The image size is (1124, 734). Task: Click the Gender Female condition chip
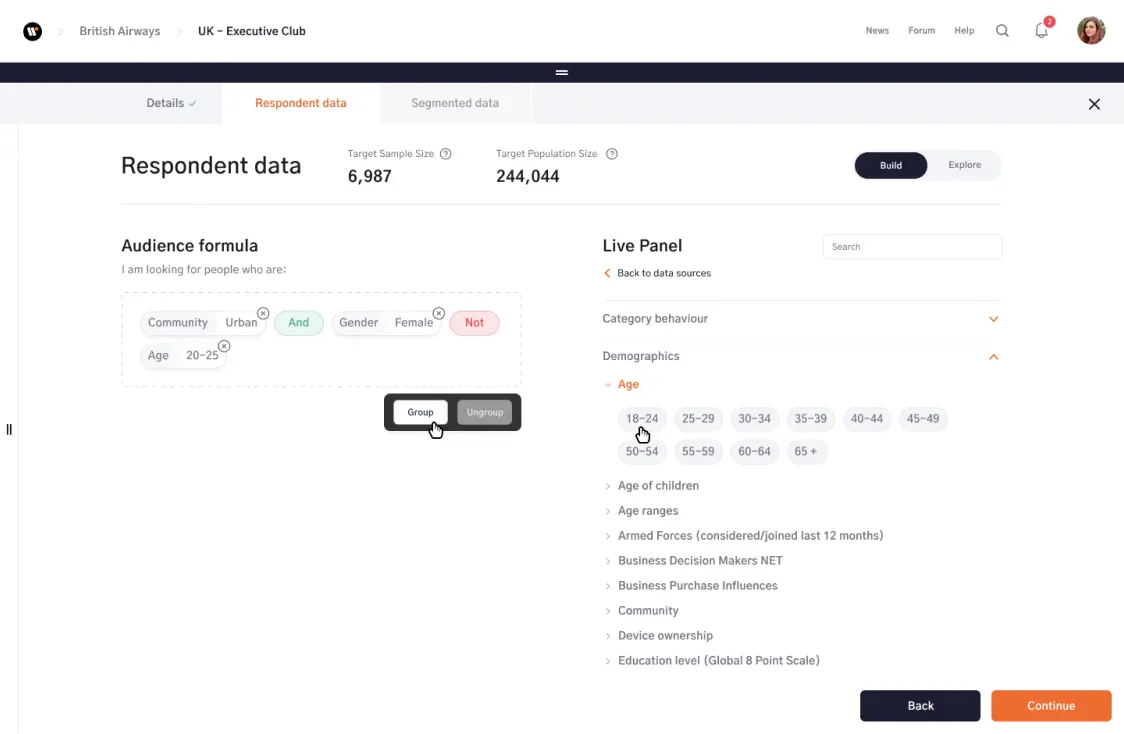tap(386, 323)
